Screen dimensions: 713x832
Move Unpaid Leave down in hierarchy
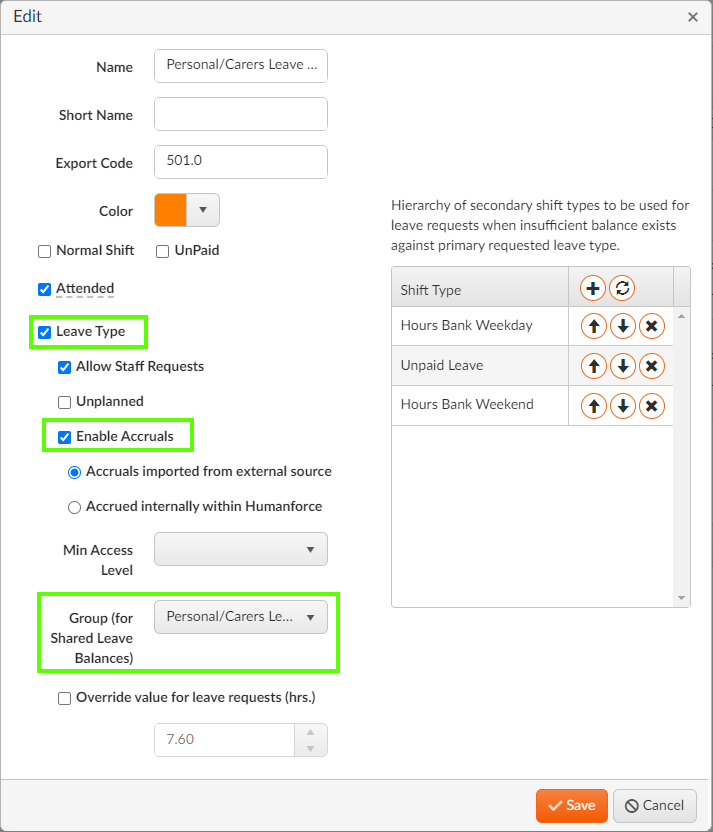click(x=623, y=366)
